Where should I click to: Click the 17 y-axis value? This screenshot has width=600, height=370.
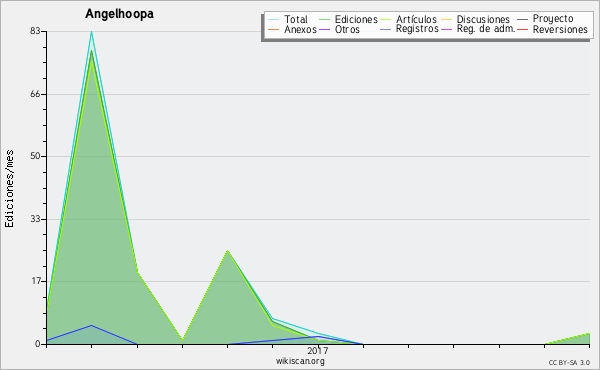pyautogui.click(x=35, y=281)
